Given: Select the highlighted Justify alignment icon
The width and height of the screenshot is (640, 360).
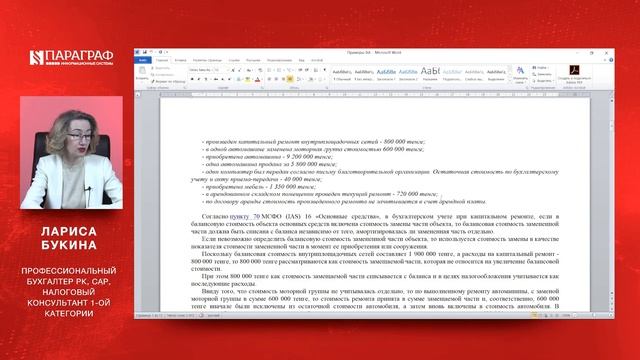Looking at the screenshot, I should point(290,79).
